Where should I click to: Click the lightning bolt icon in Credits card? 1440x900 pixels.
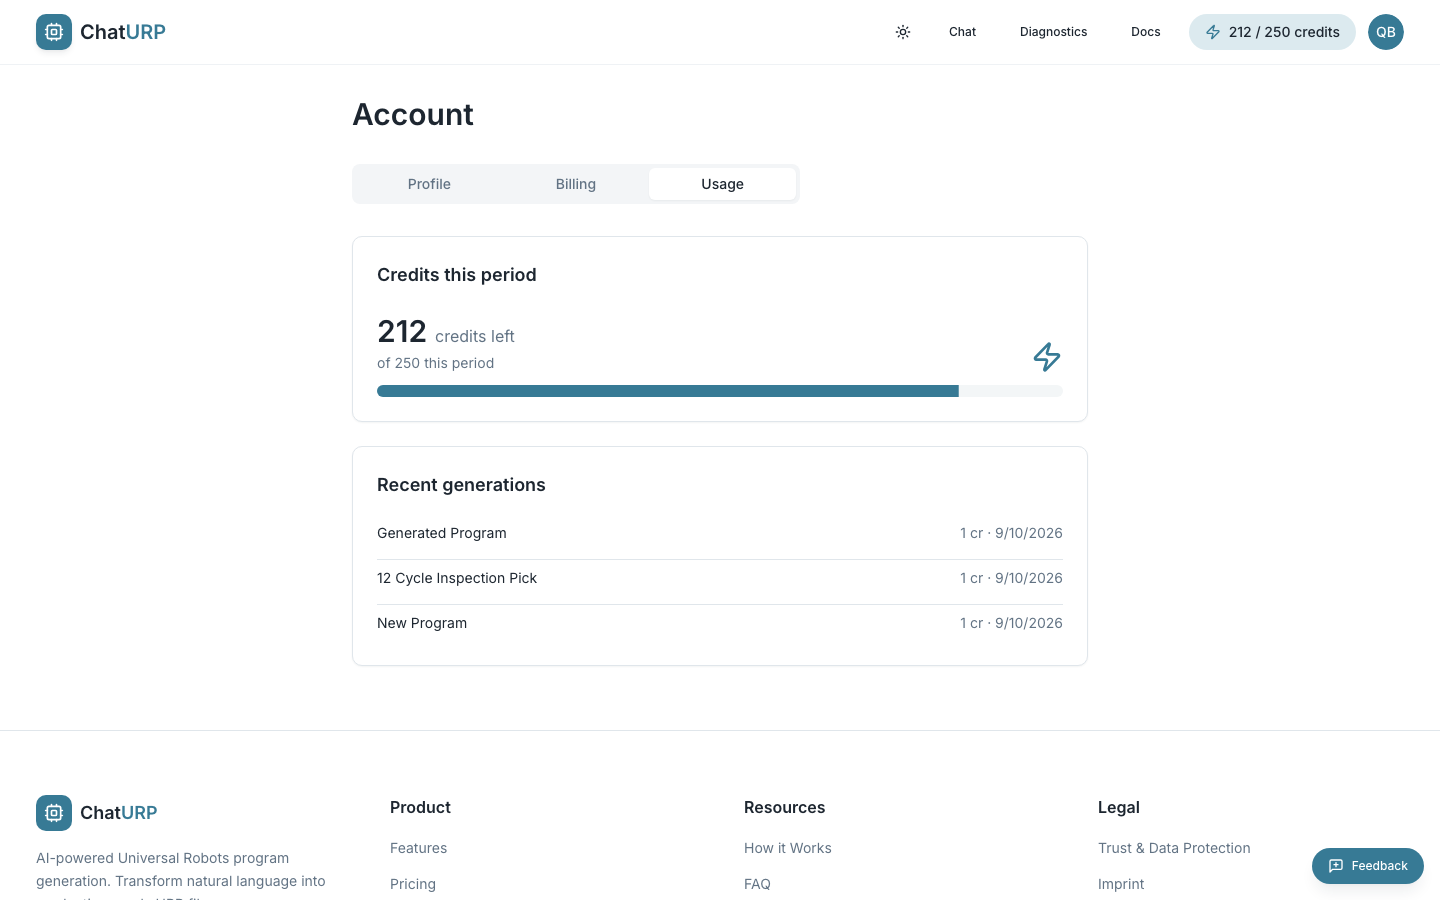click(1047, 357)
